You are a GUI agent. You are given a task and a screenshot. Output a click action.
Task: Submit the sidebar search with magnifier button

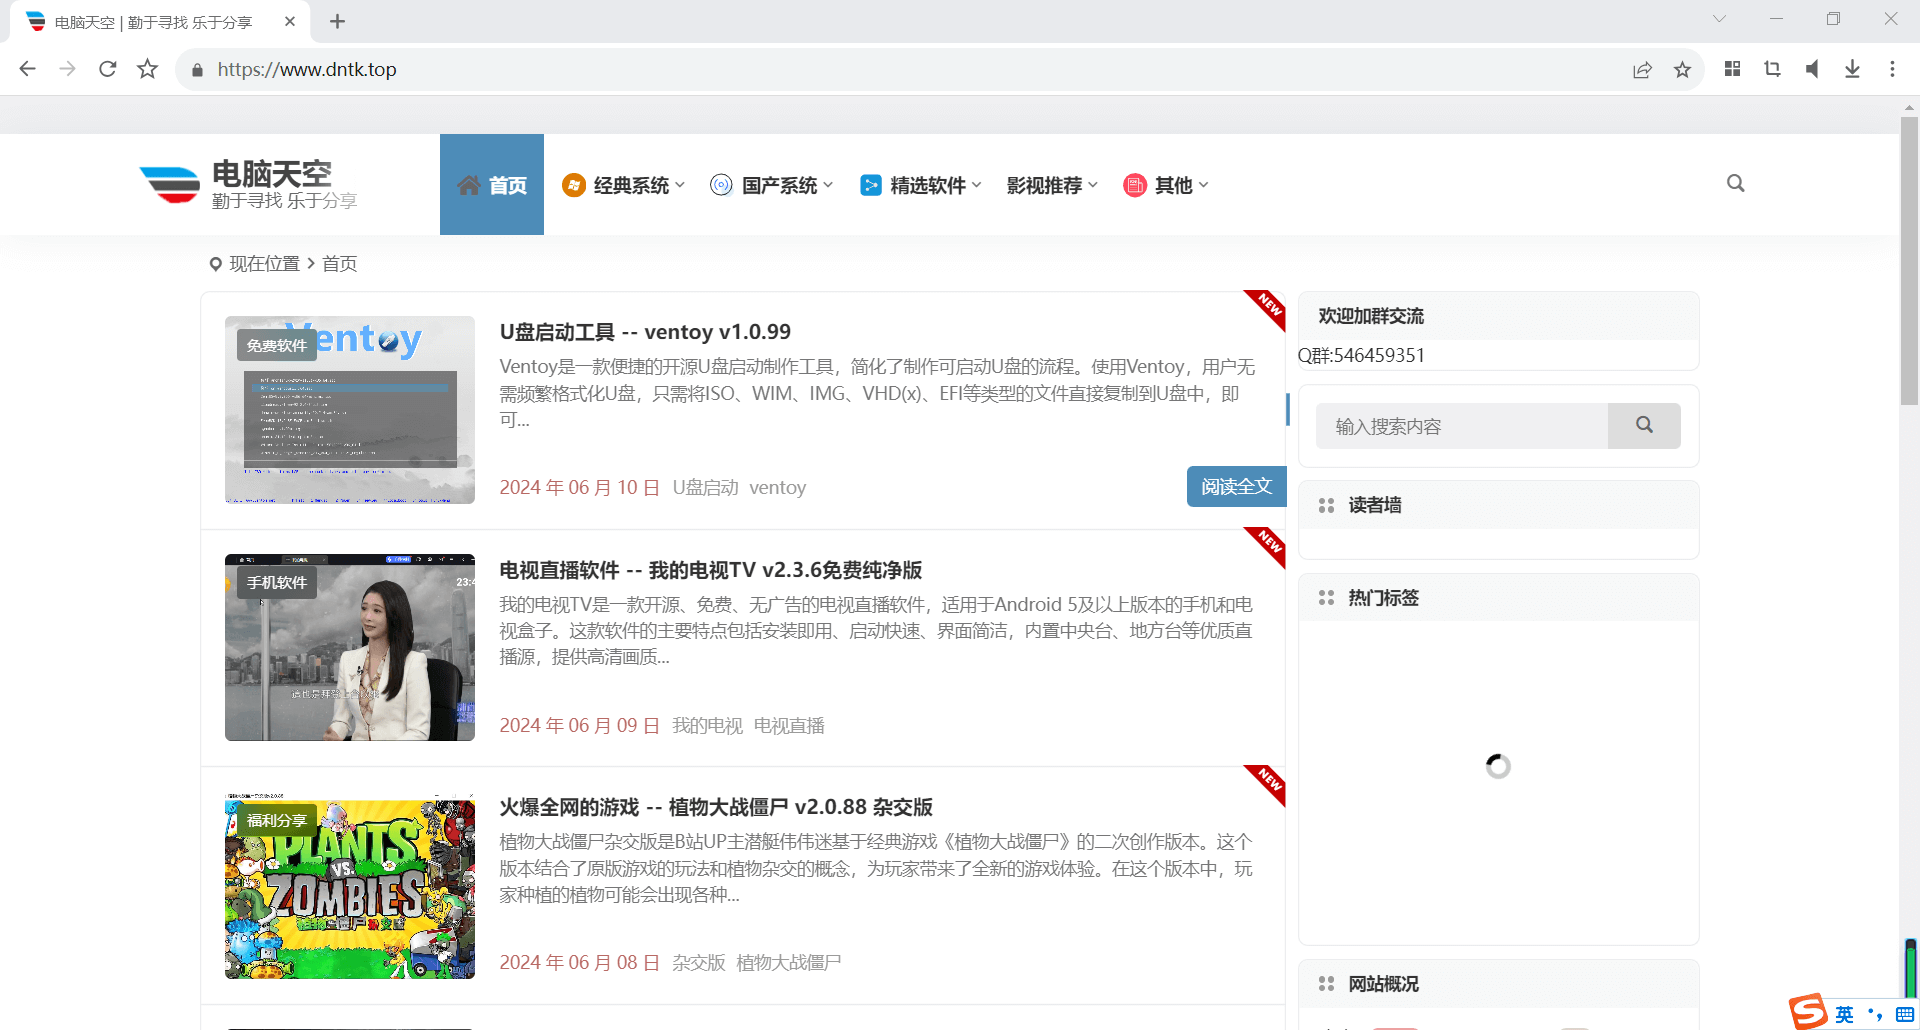pyautogui.click(x=1644, y=426)
